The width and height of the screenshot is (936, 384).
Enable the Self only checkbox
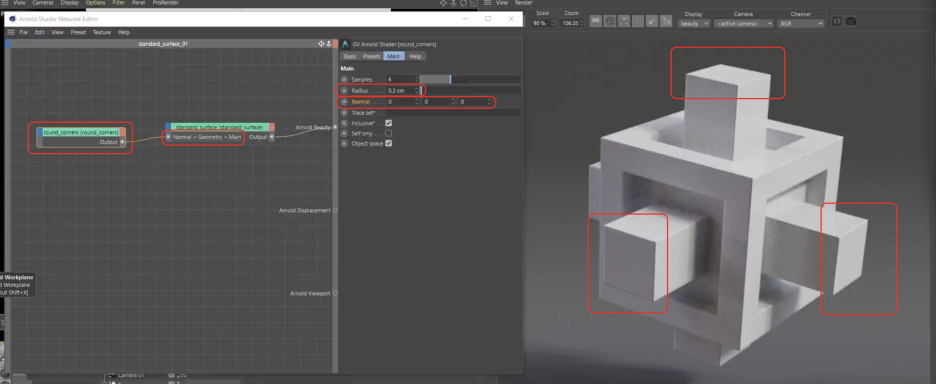389,133
